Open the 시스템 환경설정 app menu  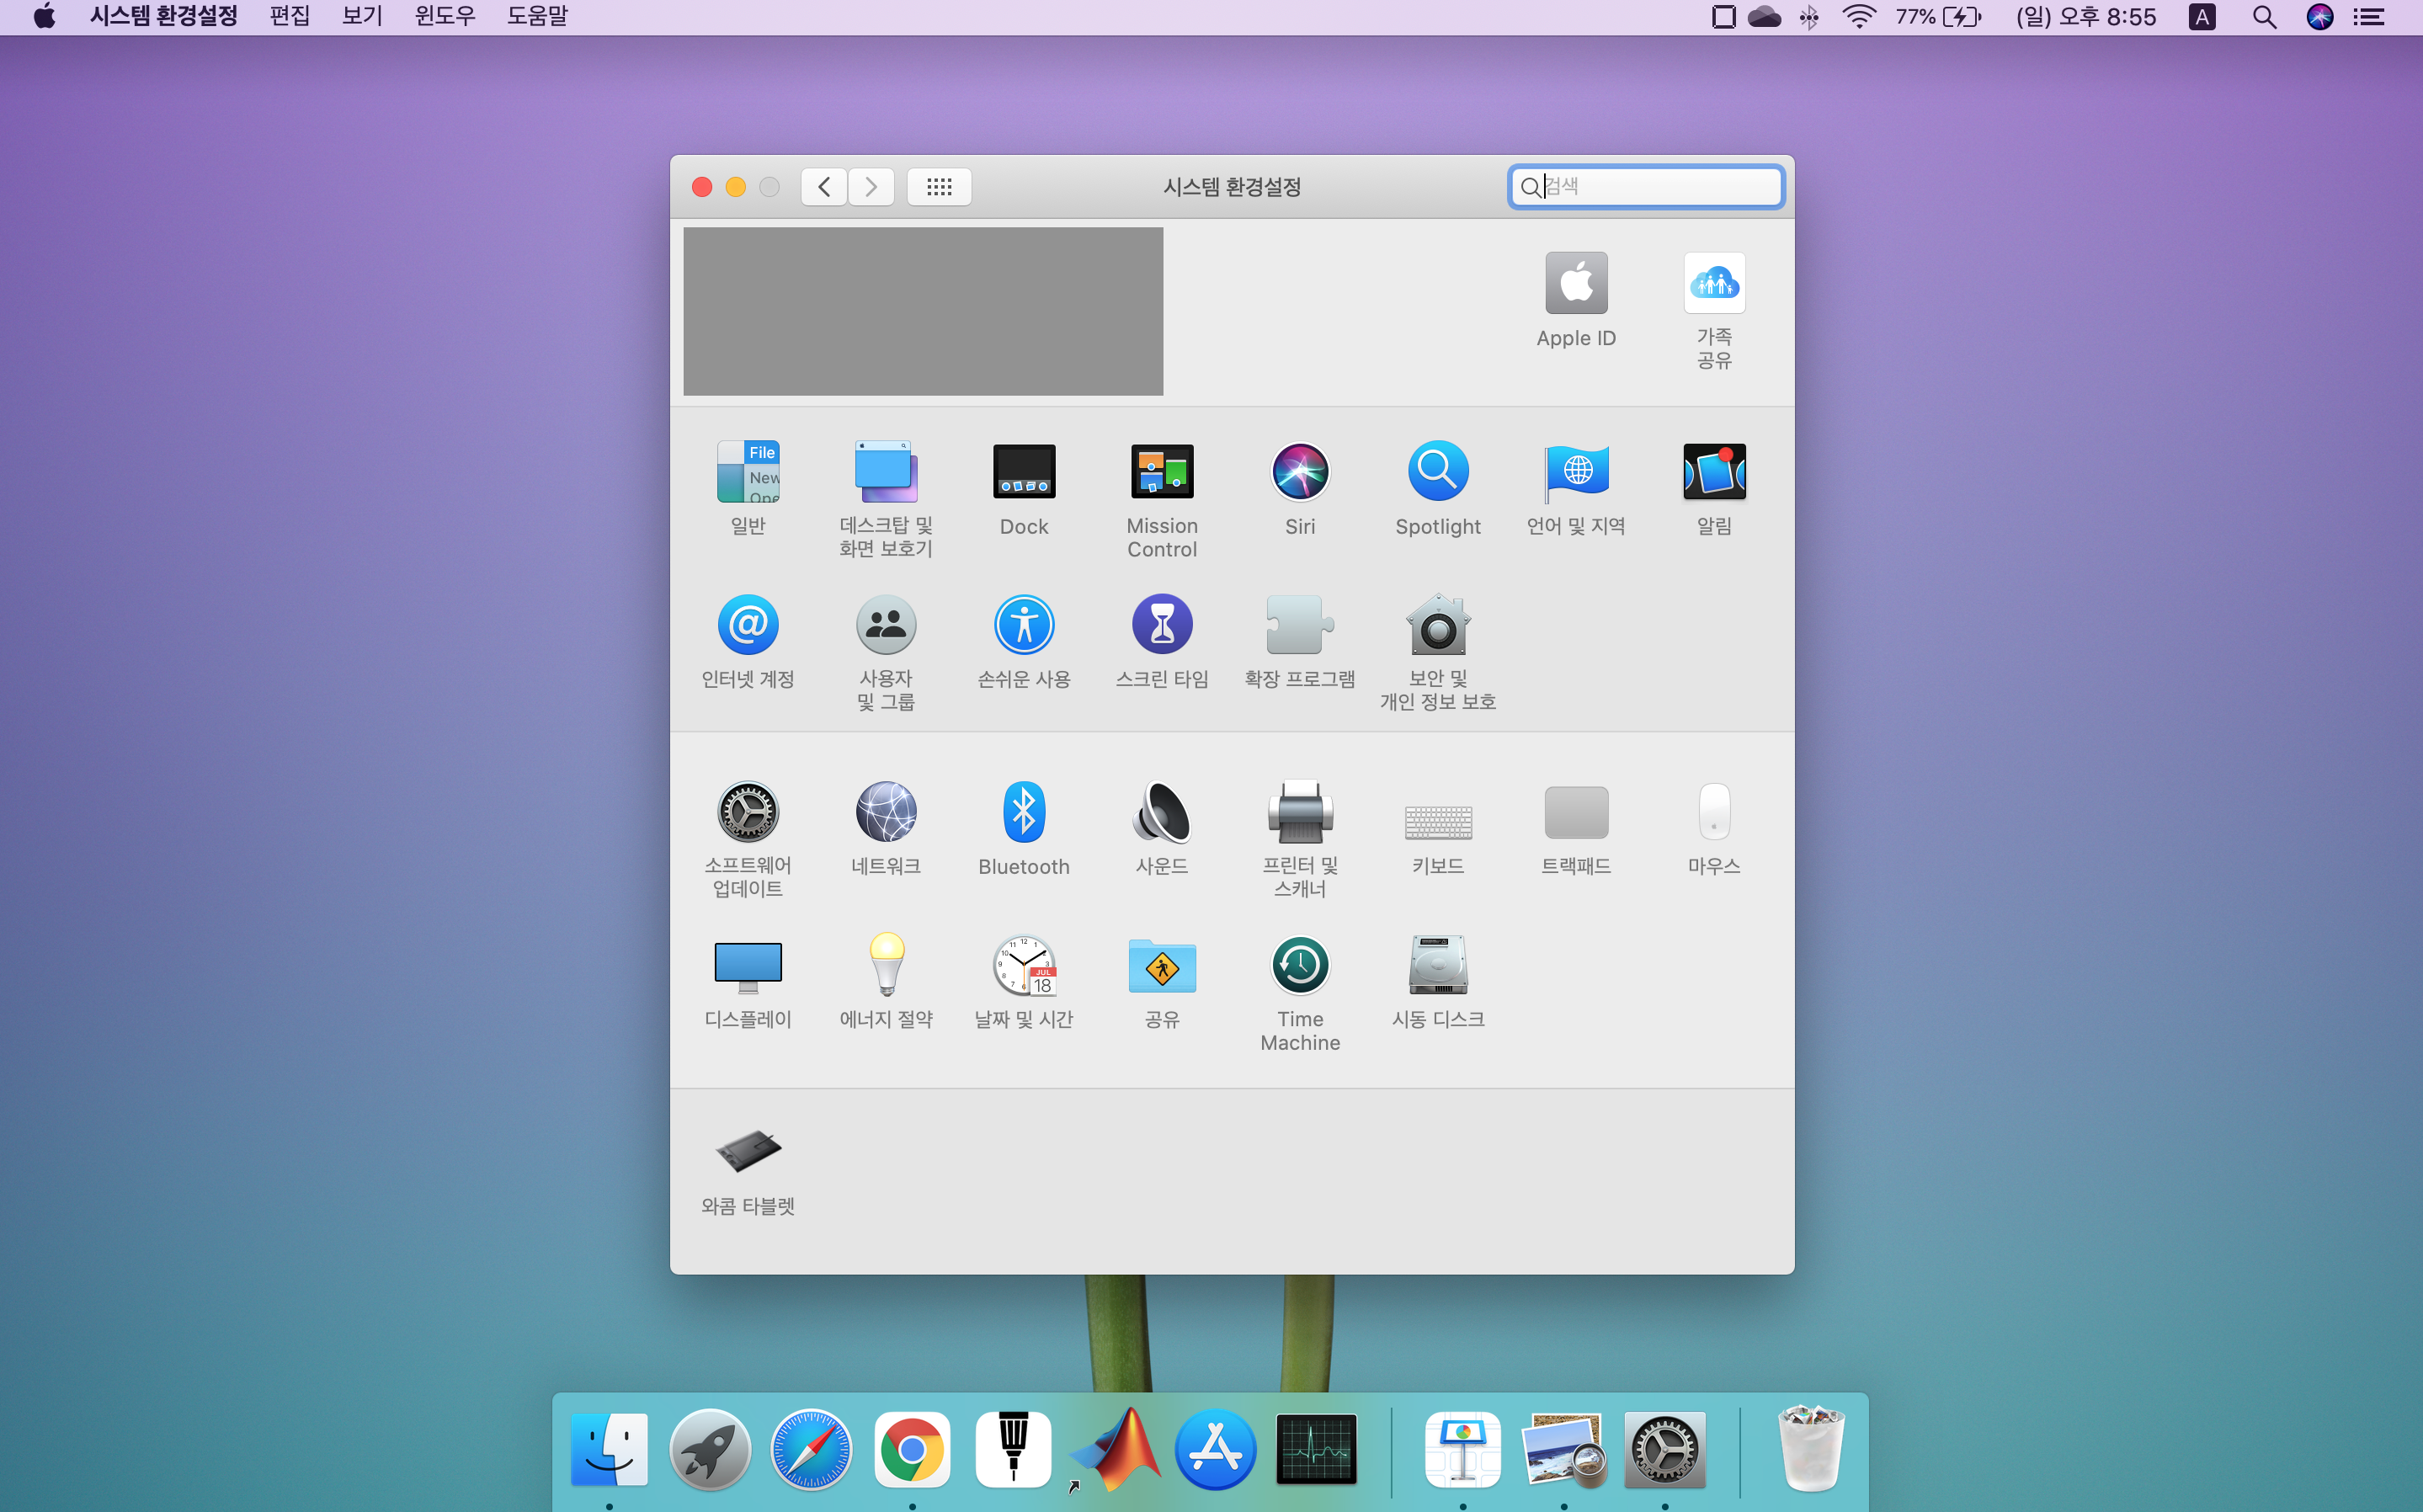pyautogui.click(x=163, y=17)
